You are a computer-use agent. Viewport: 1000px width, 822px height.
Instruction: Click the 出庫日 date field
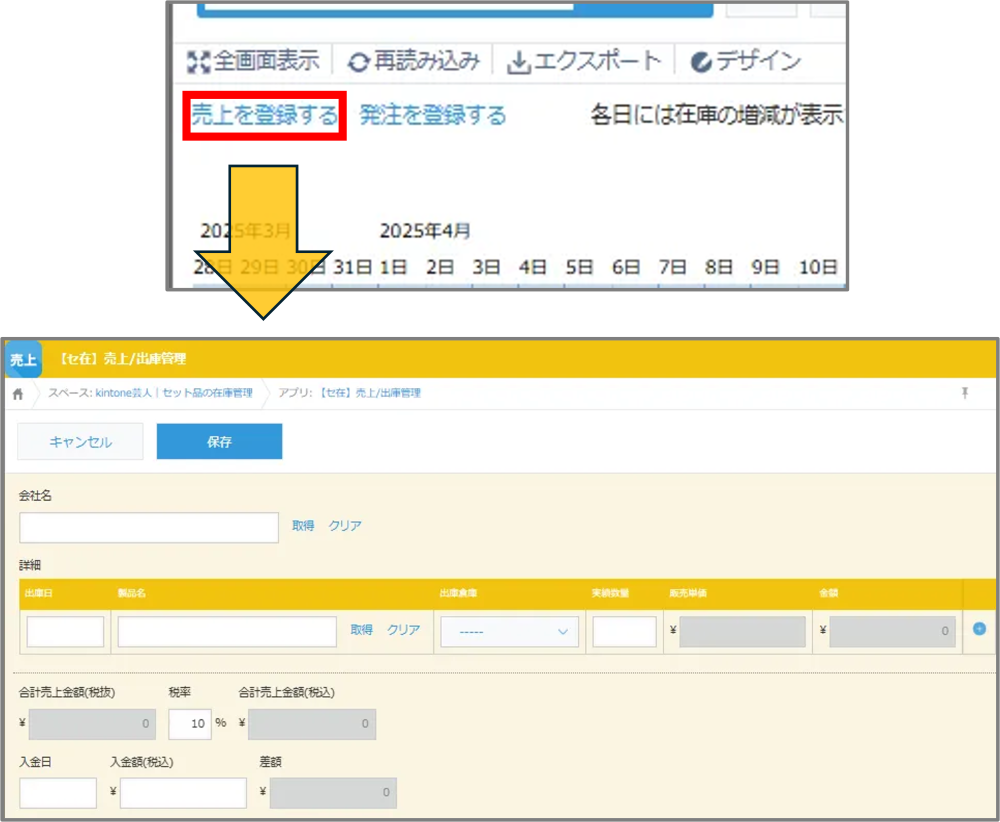(x=65, y=632)
